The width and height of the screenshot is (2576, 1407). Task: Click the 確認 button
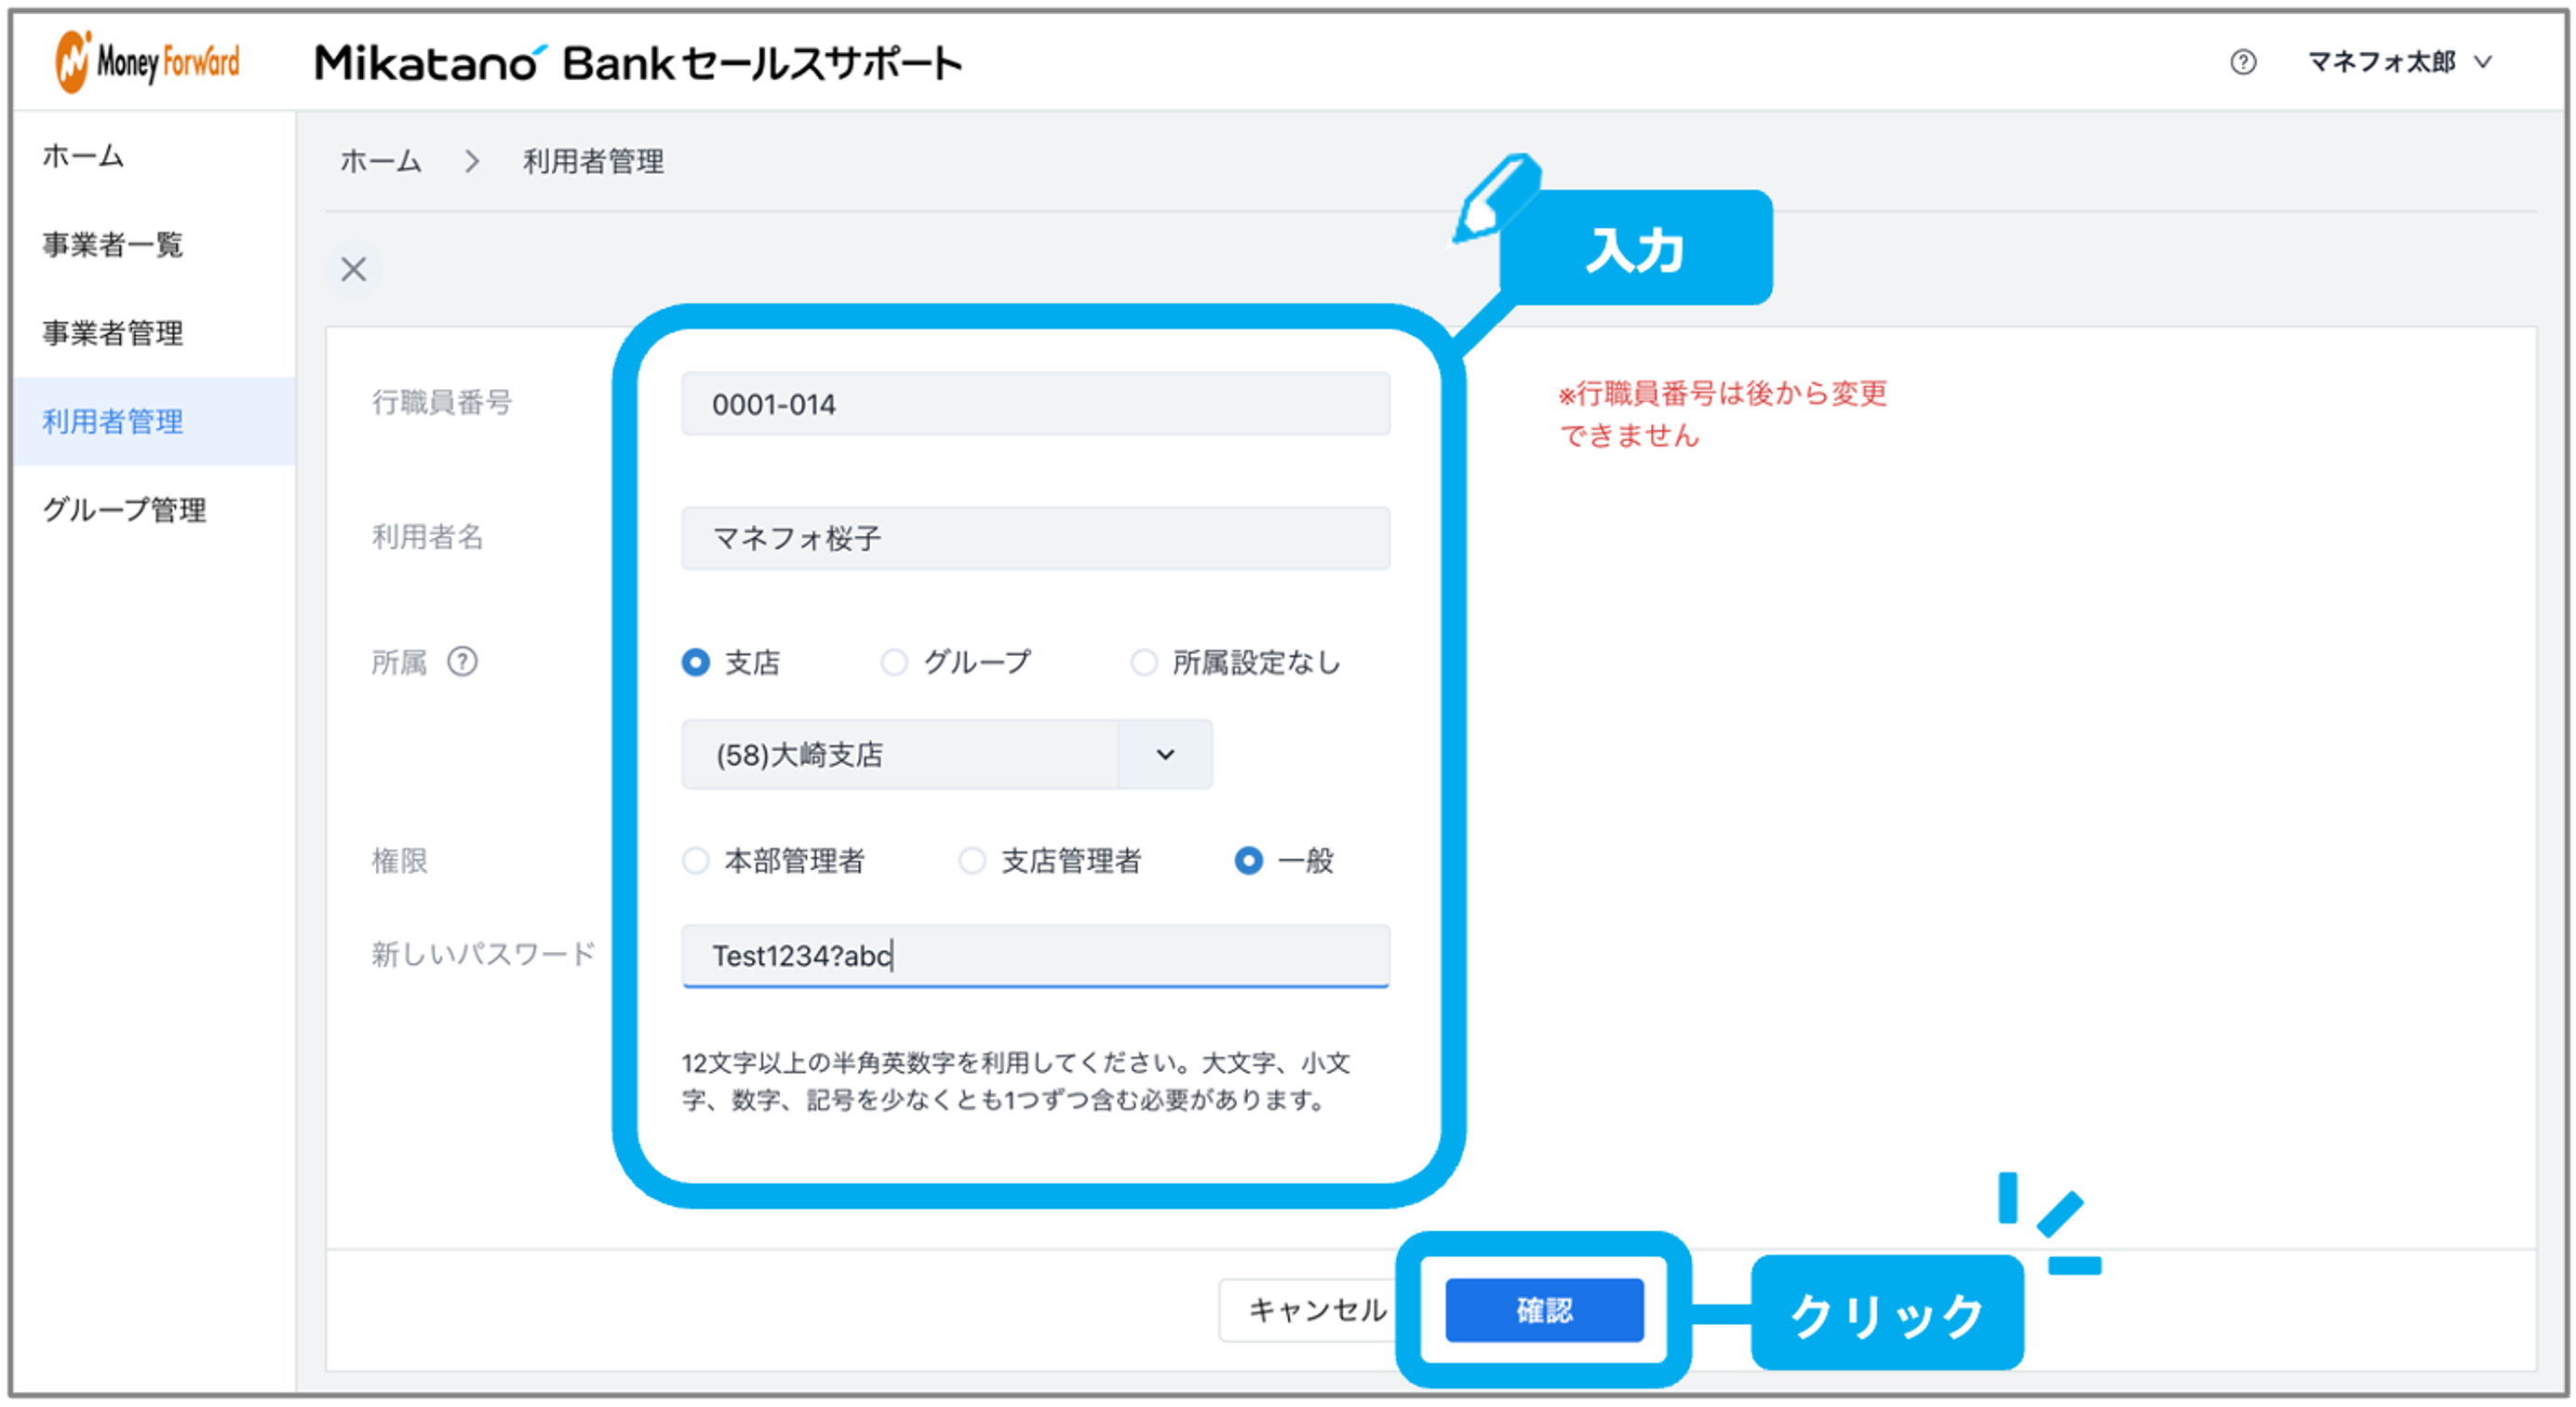tap(1544, 1309)
